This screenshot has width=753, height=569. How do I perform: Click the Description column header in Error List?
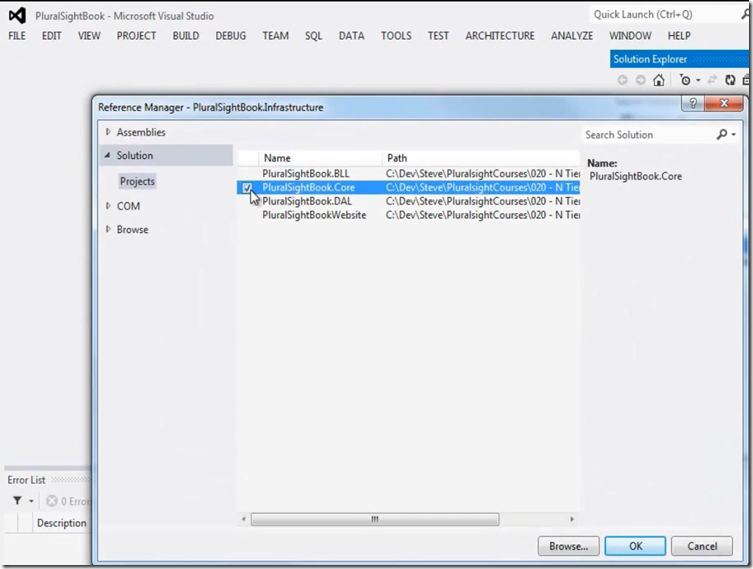pyautogui.click(x=61, y=523)
